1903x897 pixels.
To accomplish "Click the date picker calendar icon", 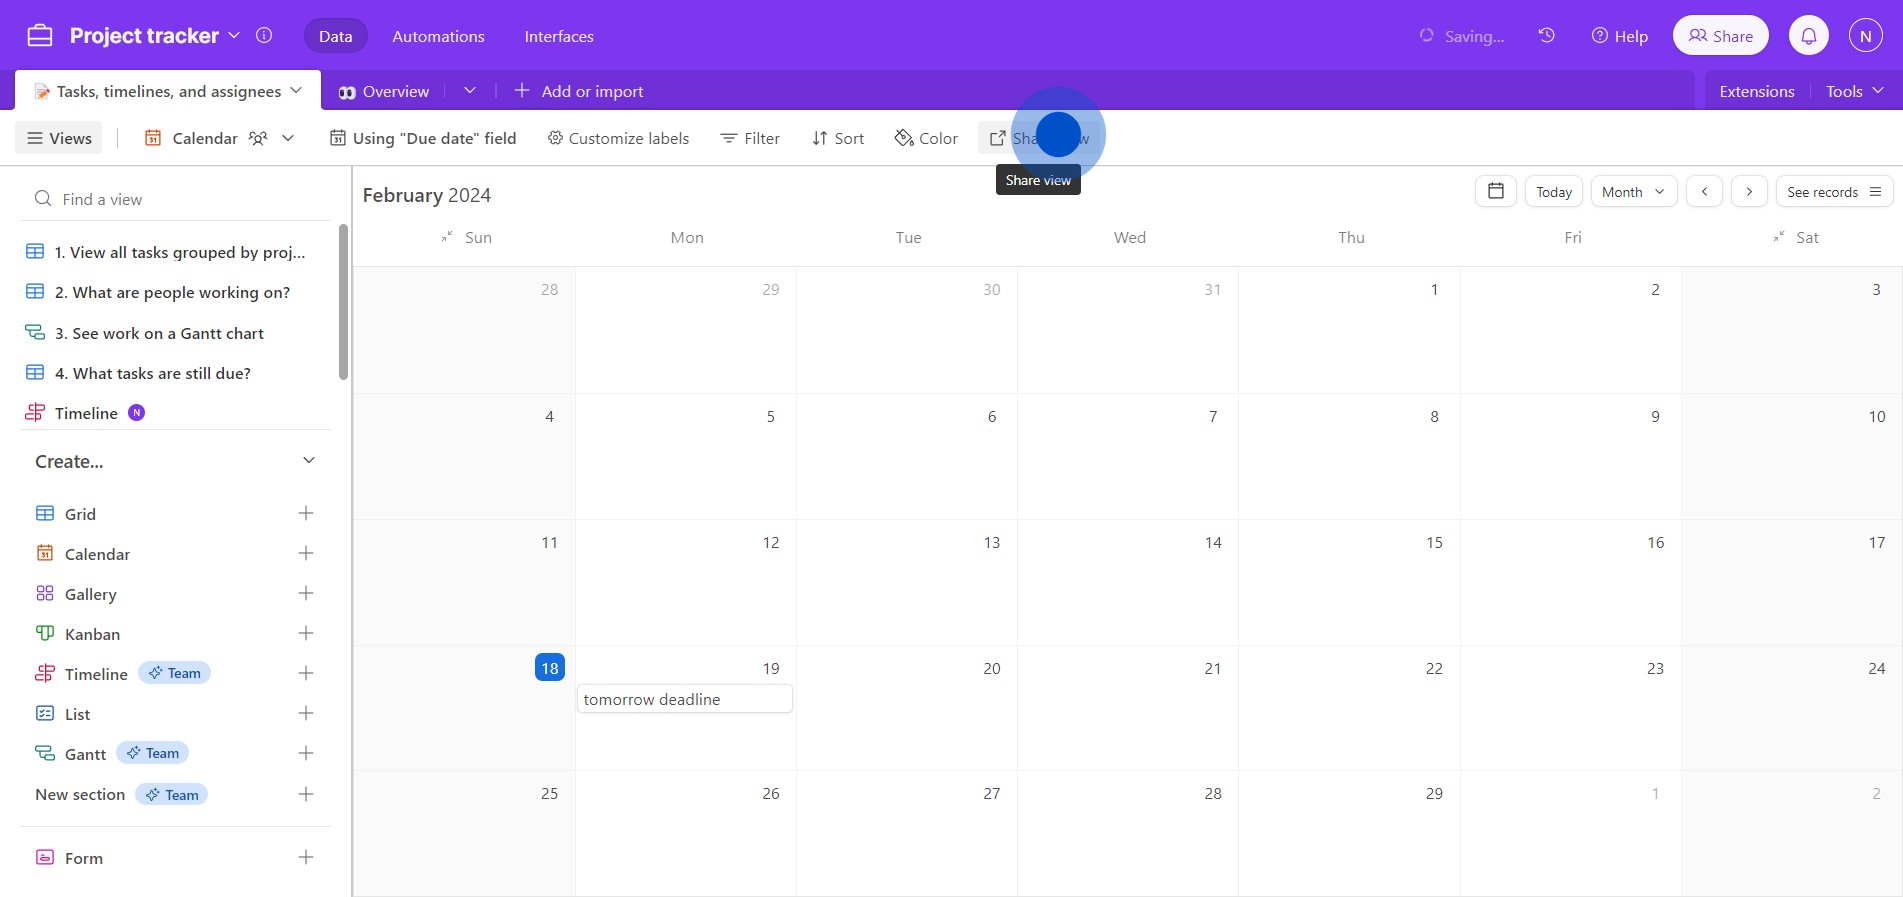I will point(1495,191).
